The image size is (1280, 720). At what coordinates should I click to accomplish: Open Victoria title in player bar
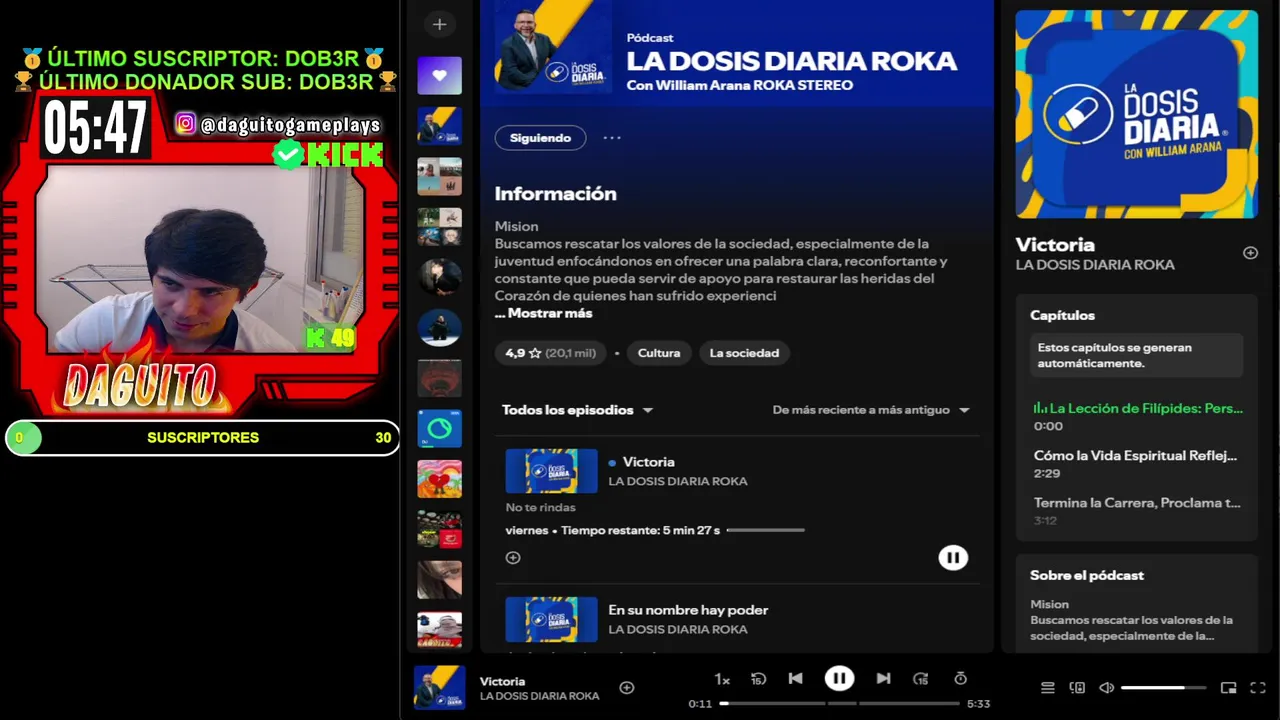coord(502,681)
